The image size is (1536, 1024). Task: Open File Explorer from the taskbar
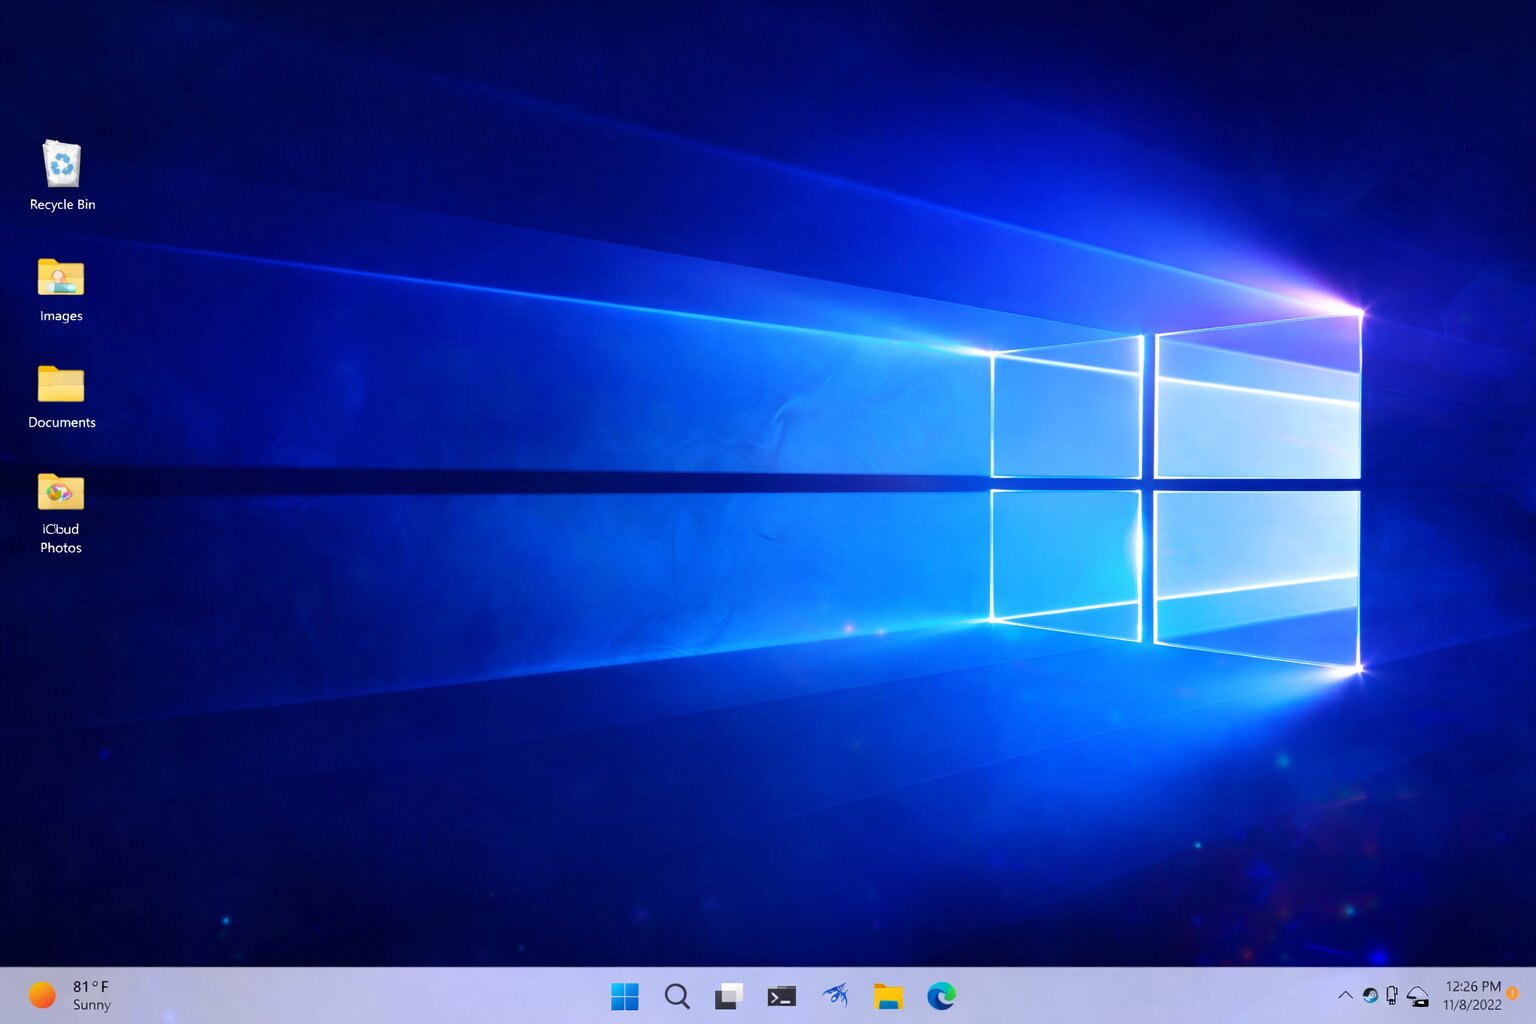click(888, 996)
